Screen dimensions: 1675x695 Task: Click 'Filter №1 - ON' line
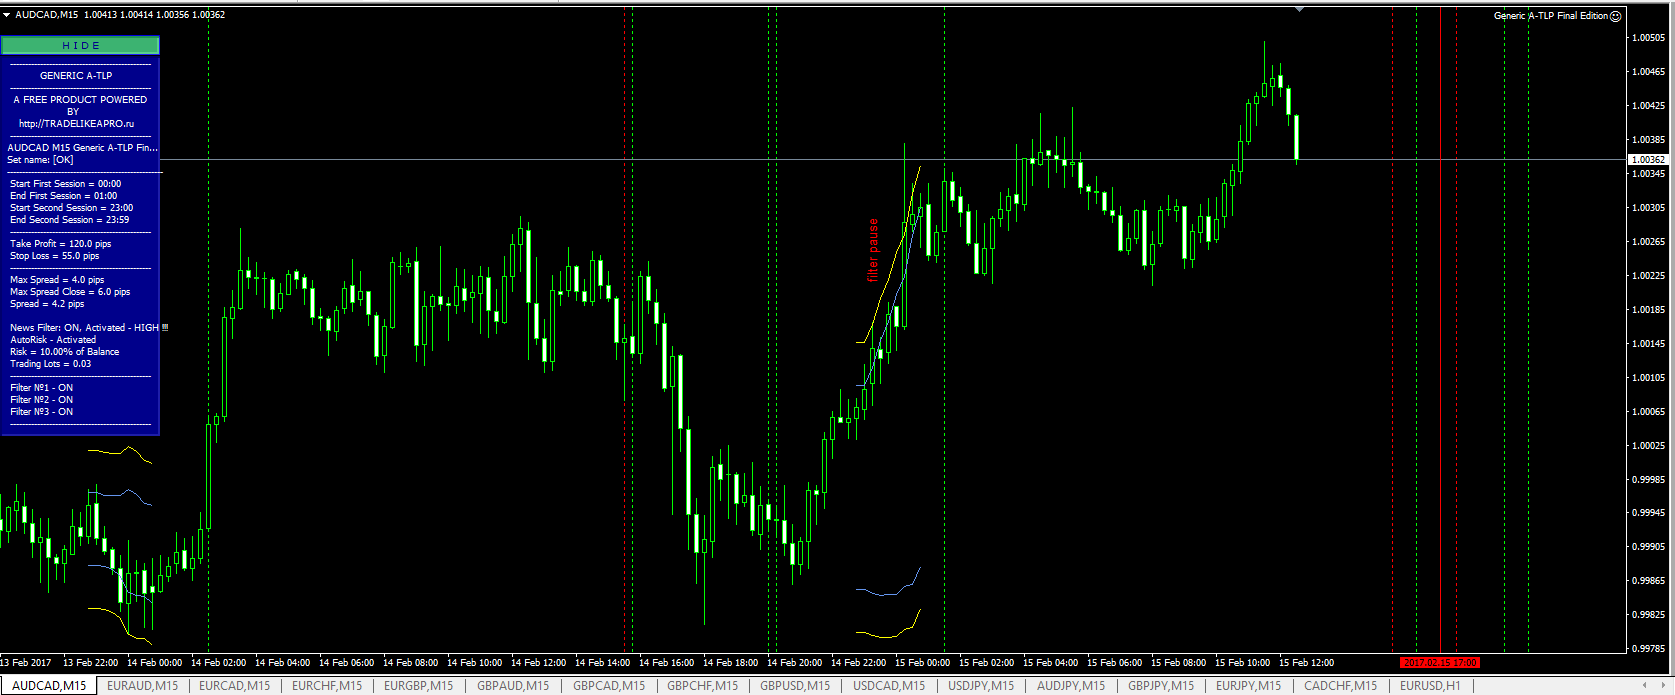pyautogui.click(x=41, y=388)
